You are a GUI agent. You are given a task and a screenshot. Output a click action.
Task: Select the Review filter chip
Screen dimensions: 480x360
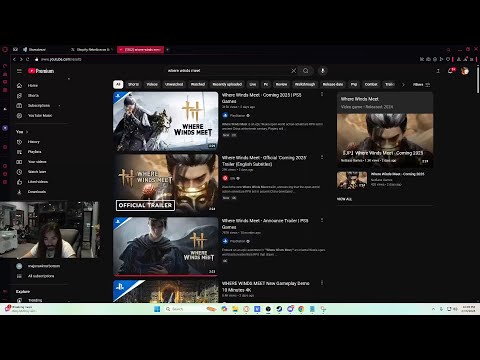(281, 84)
